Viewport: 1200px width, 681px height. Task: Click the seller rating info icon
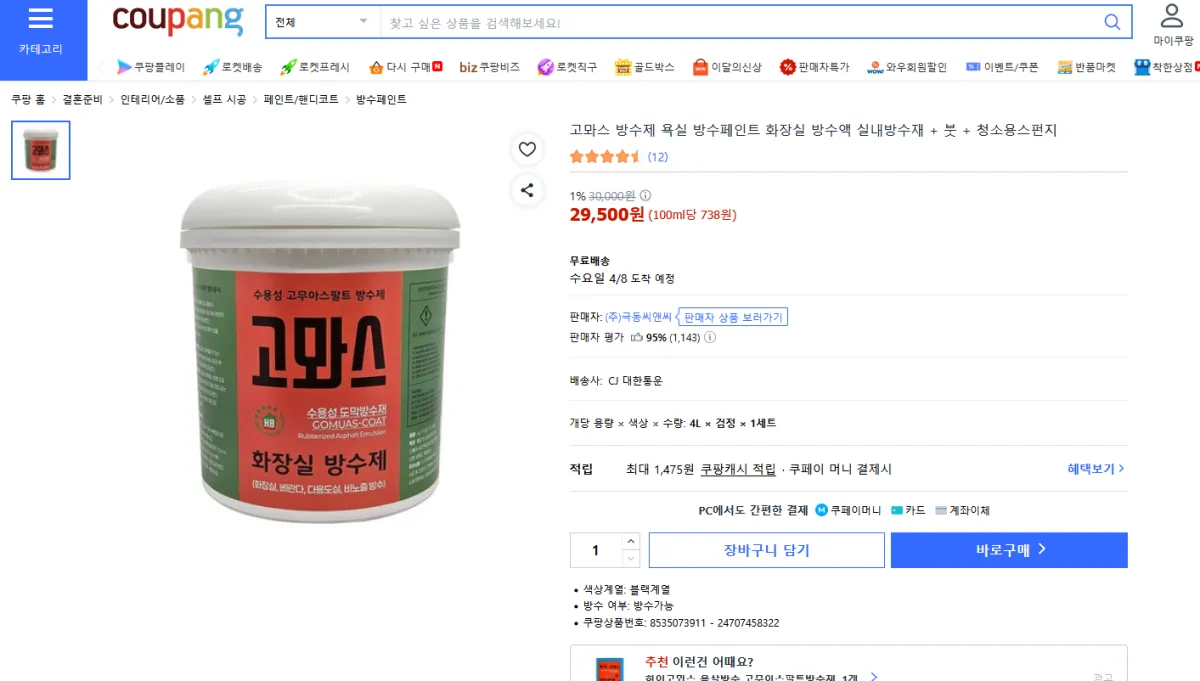click(710, 338)
